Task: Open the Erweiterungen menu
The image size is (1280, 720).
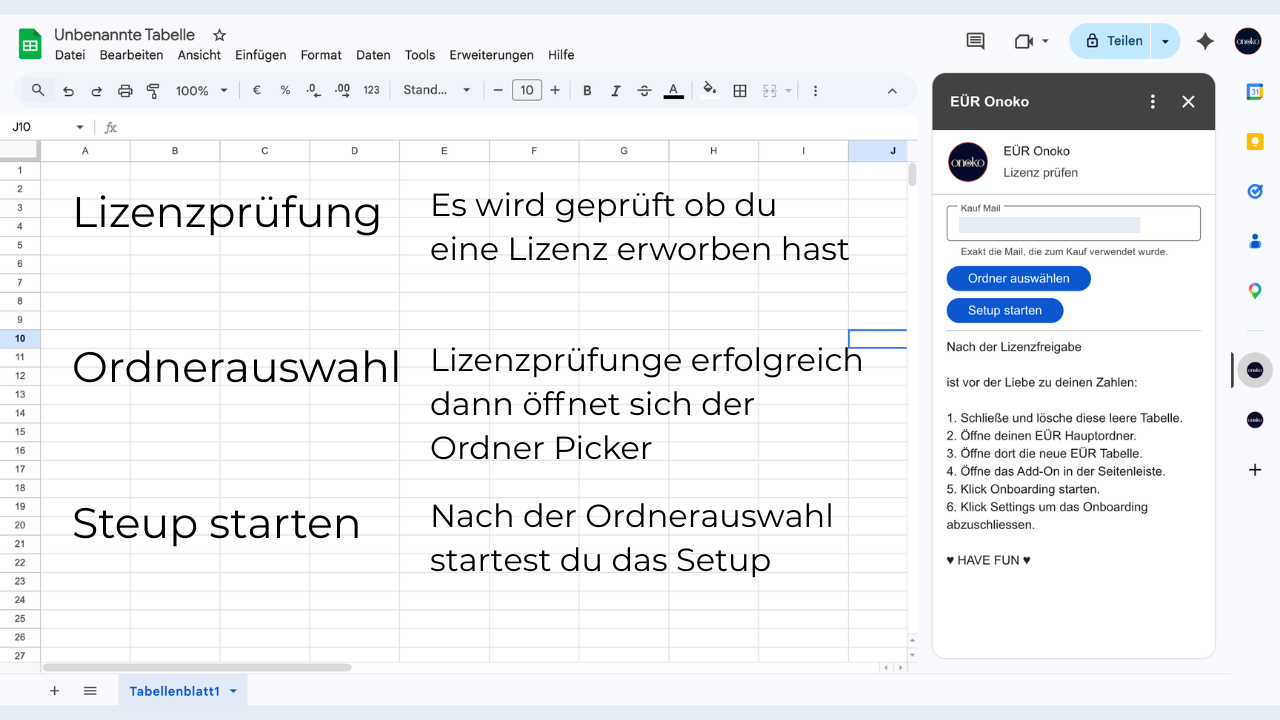Action: (491, 55)
